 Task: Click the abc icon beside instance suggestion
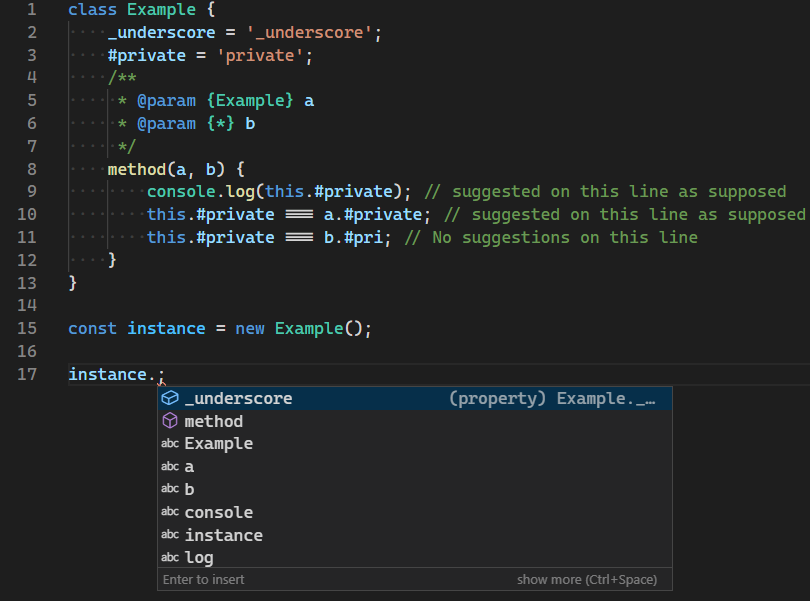pyautogui.click(x=168, y=534)
